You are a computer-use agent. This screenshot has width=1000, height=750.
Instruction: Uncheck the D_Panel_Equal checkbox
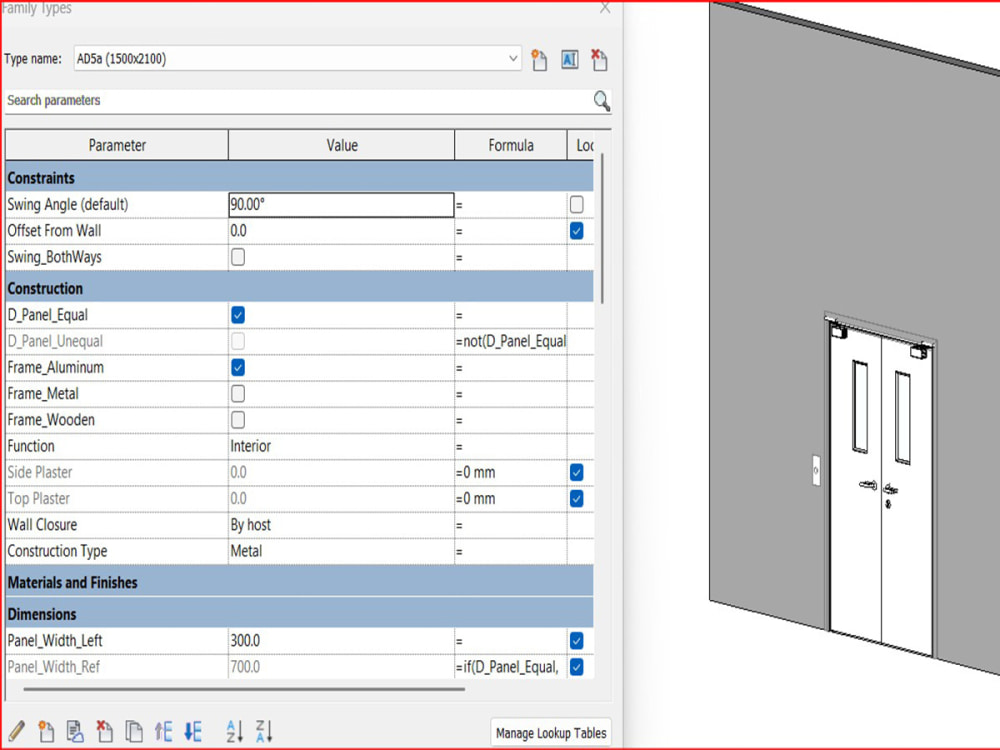pyautogui.click(x=238, y=315)
